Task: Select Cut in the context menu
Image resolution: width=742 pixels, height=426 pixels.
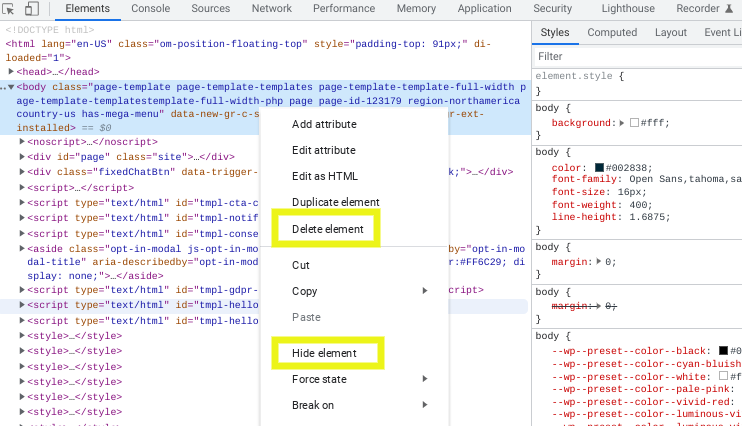Action: coord(300,265)
